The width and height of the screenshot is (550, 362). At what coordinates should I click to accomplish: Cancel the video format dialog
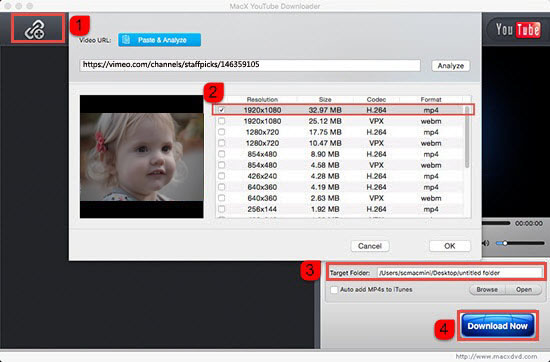click(370, 246)
